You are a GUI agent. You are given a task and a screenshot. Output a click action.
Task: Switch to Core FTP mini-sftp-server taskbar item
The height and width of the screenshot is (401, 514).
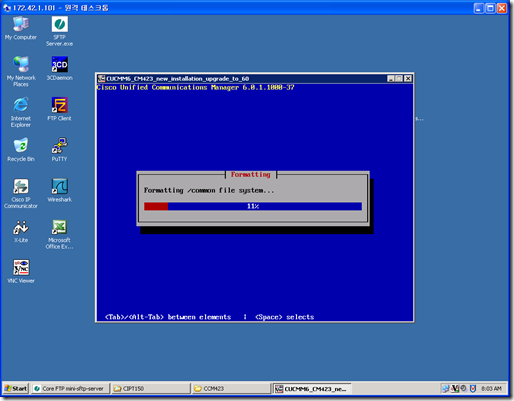click(70, 388)
